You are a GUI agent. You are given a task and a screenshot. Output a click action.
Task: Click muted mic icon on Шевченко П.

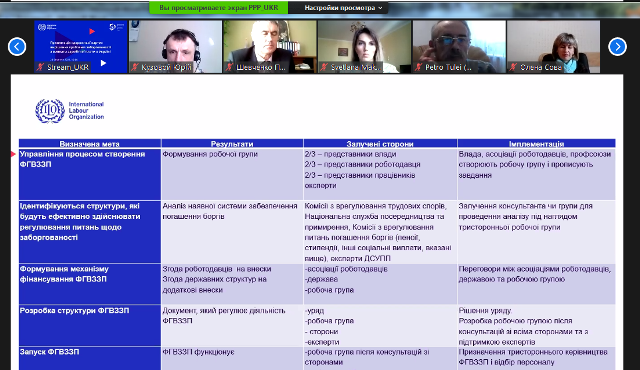(x=229, y=67)
